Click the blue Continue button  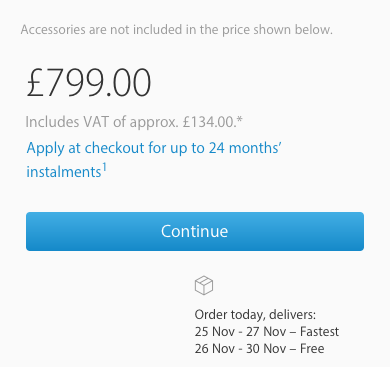tap(195, 231)
